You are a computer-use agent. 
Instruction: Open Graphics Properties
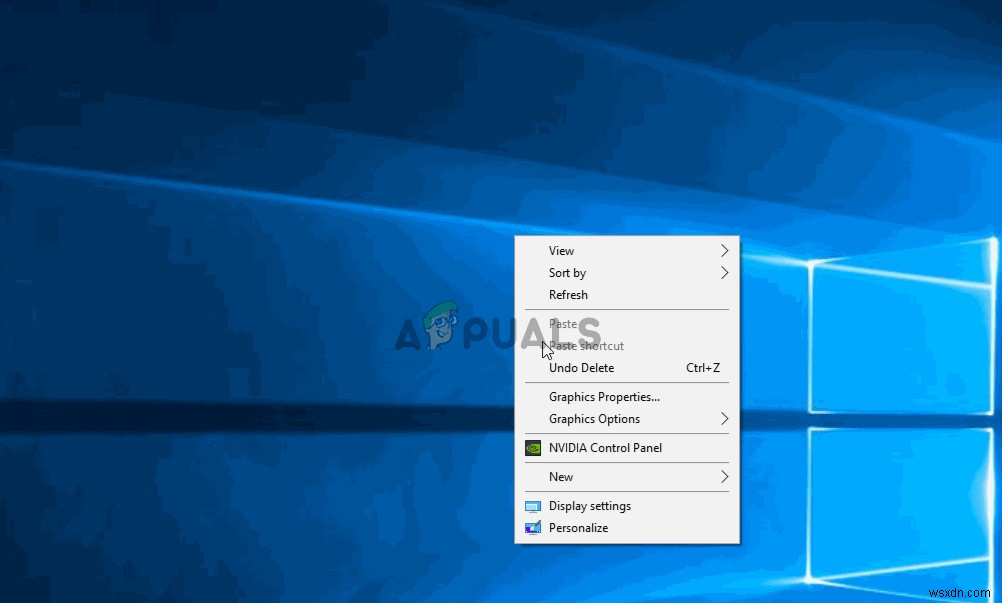604,396
